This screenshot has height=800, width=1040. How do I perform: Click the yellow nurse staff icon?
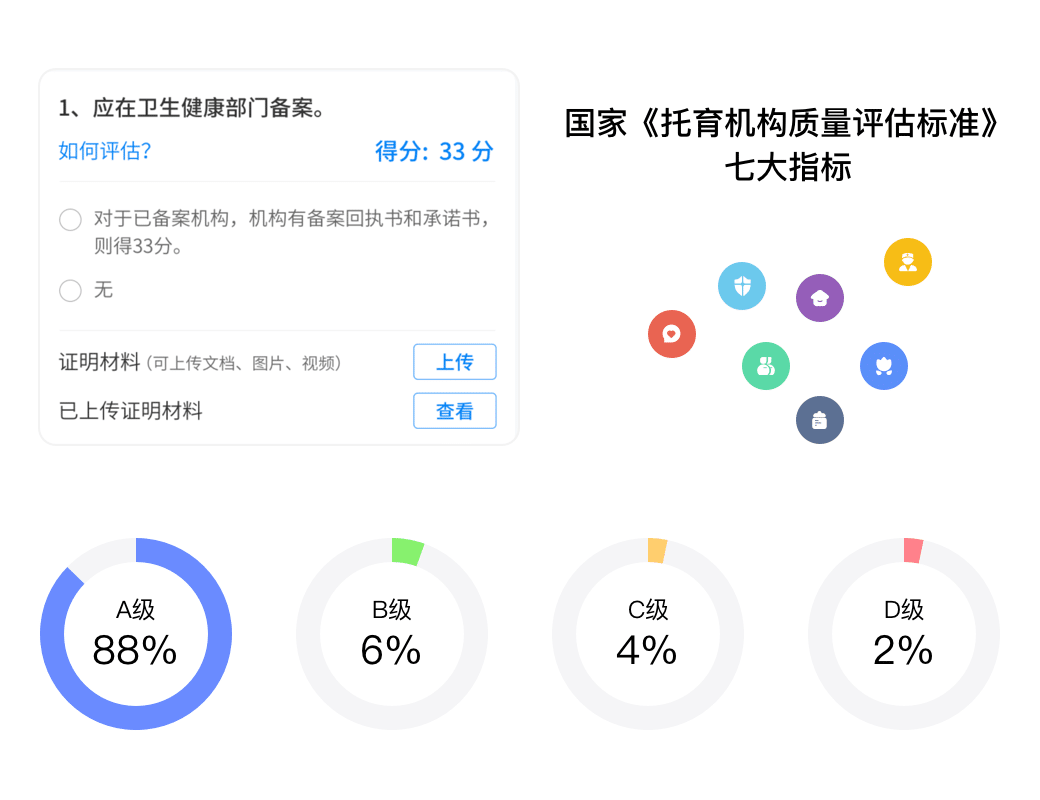tap(908, 262)
